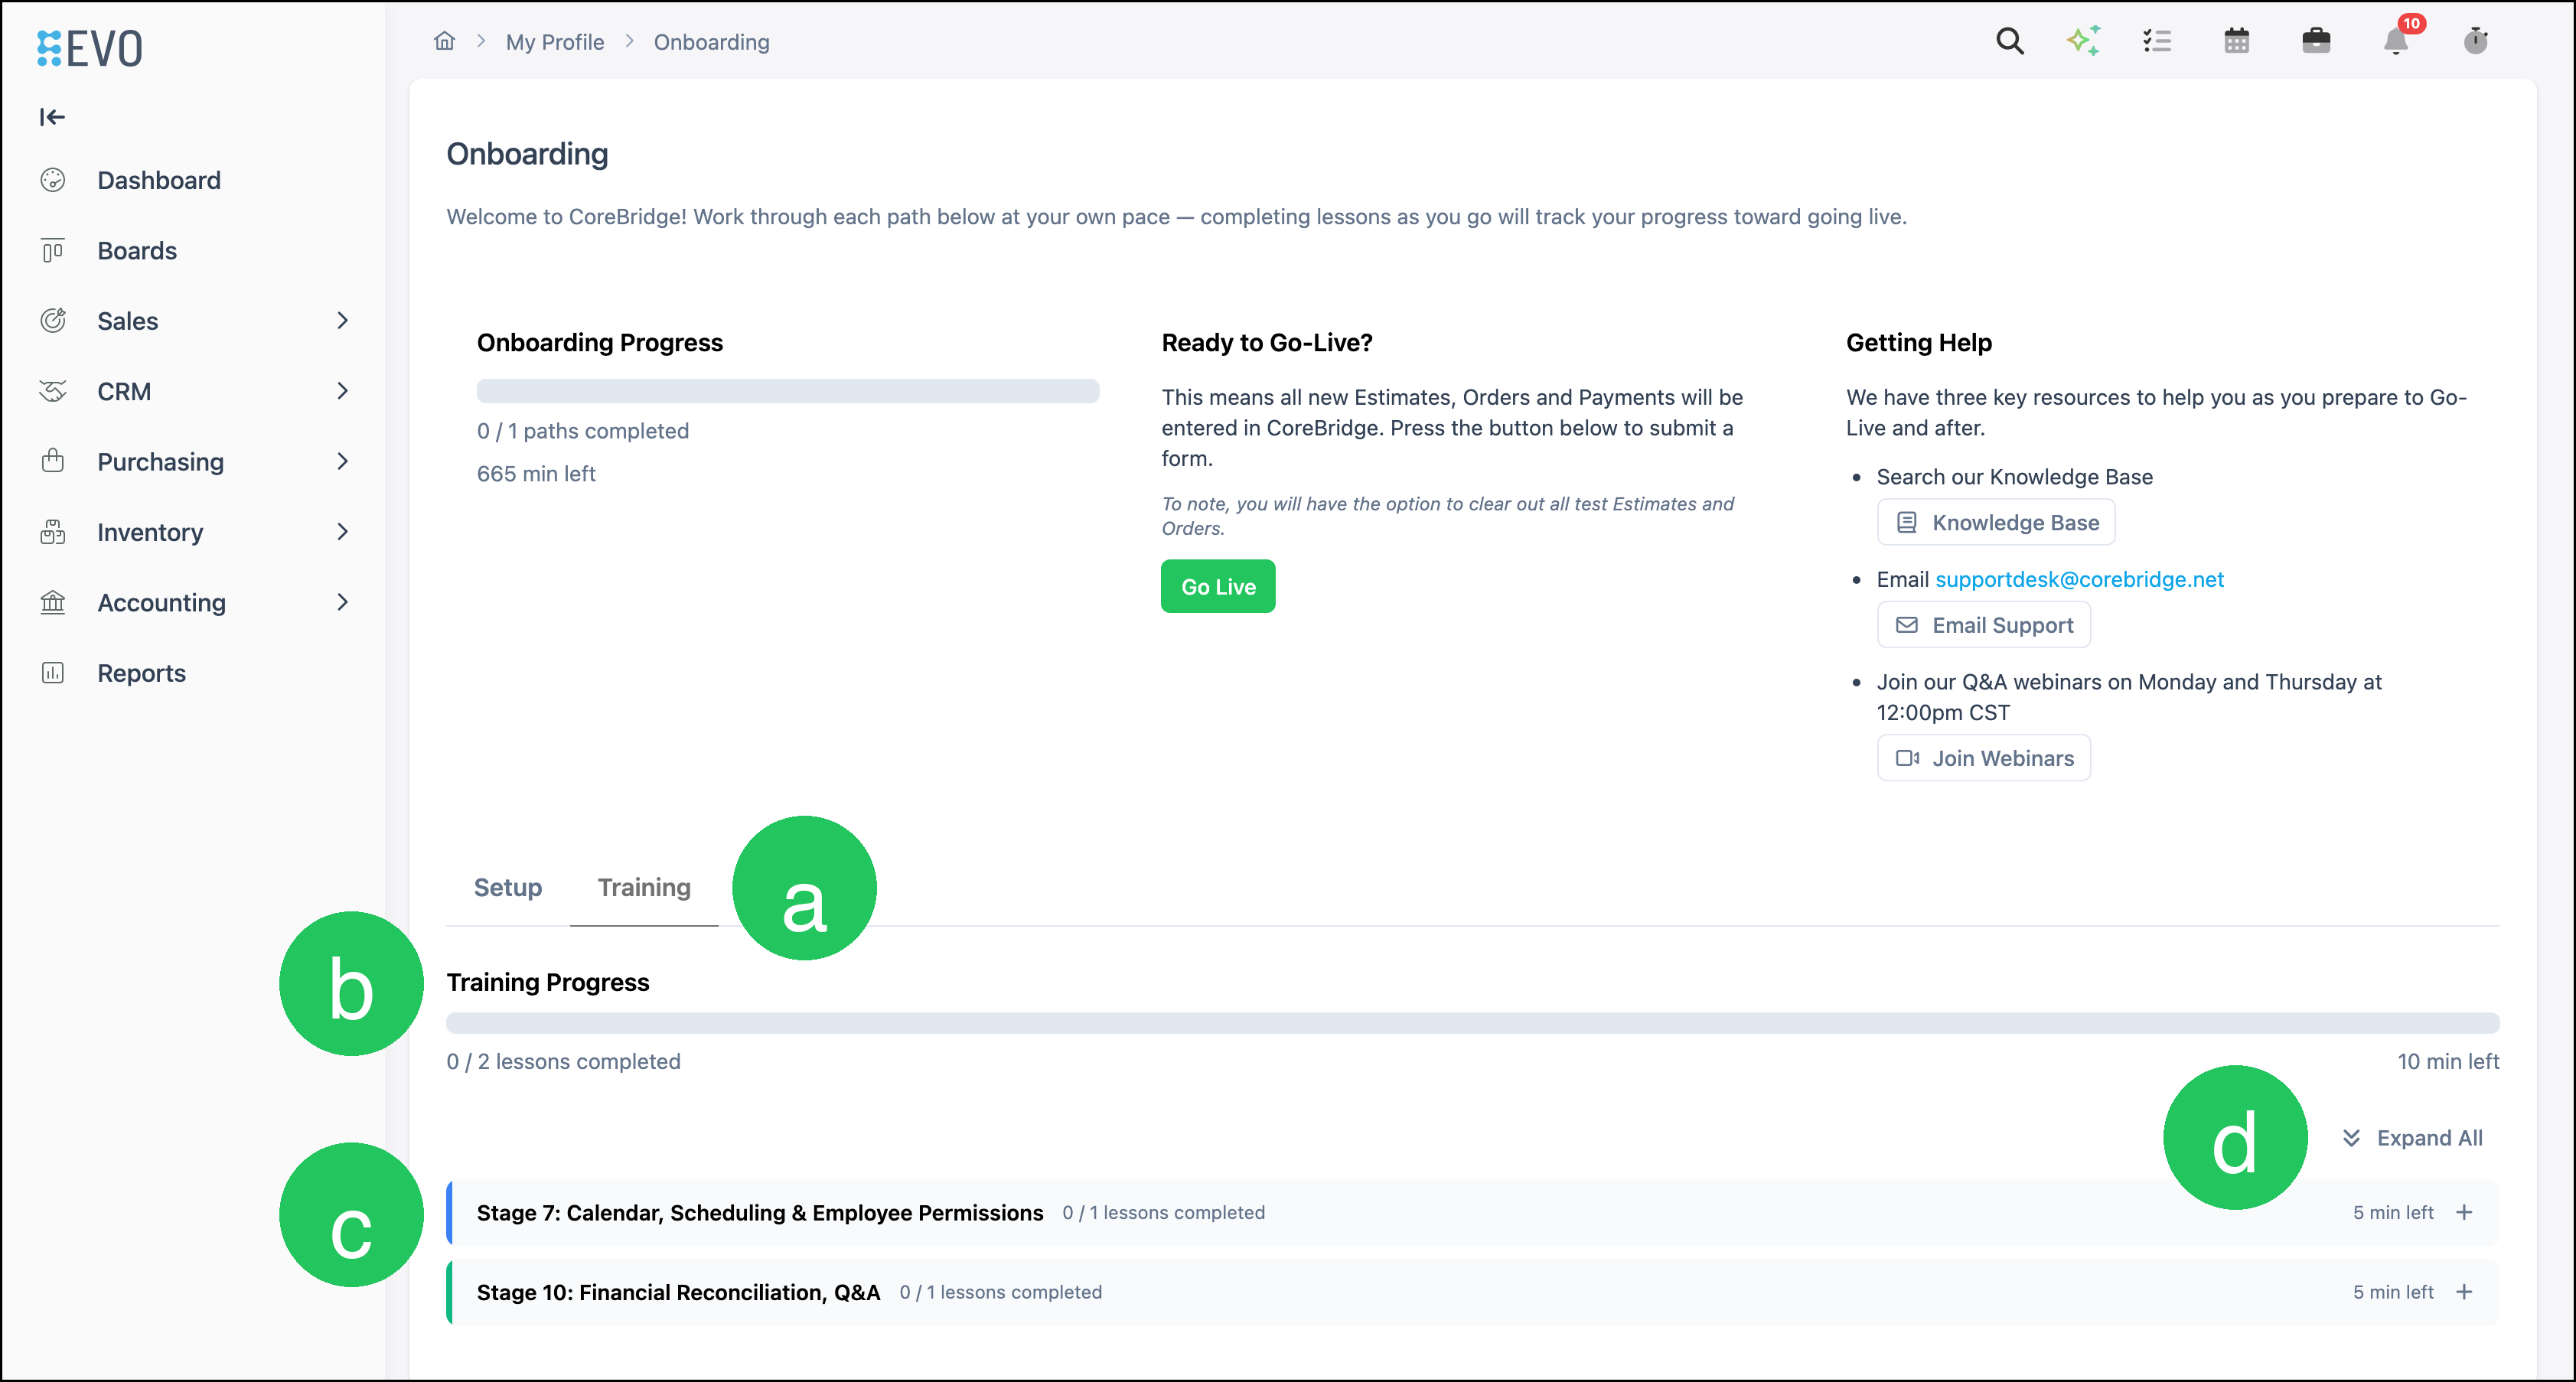The height and width of the screenshot is (1382, 2576).
Task: Click the EVO logo
Action: 90,47
